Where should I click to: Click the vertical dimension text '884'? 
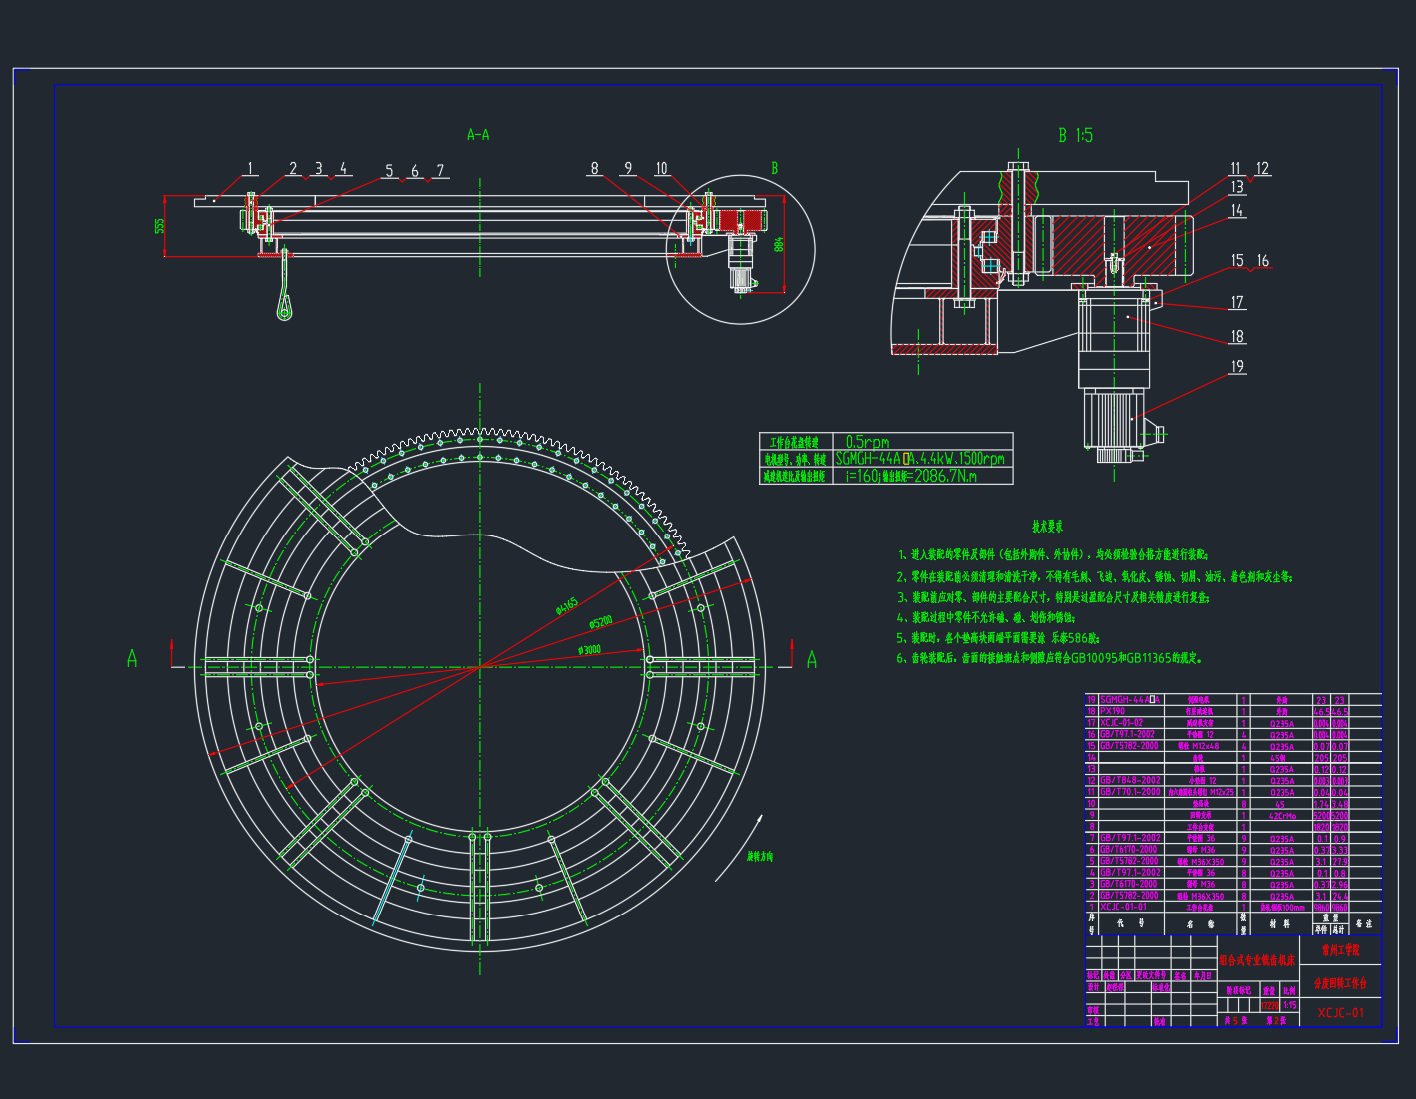[x=778, y=244]
